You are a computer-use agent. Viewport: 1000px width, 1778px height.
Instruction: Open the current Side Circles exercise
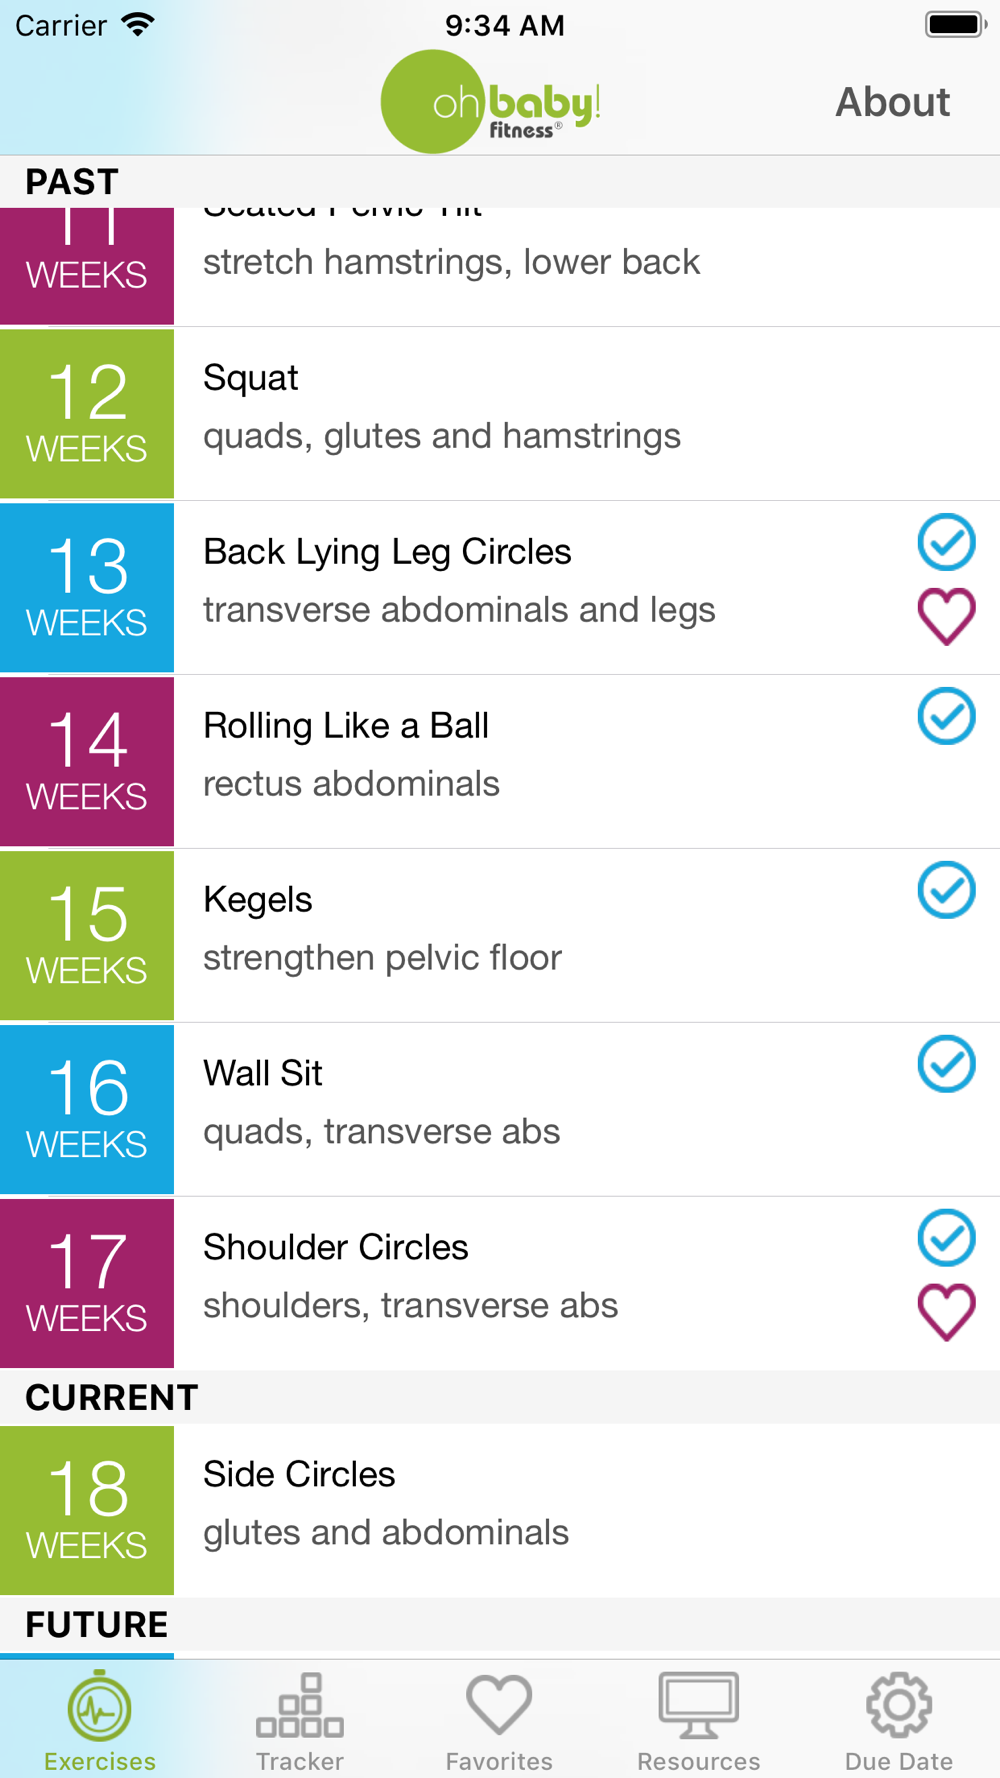click(x=500, y=1510)
